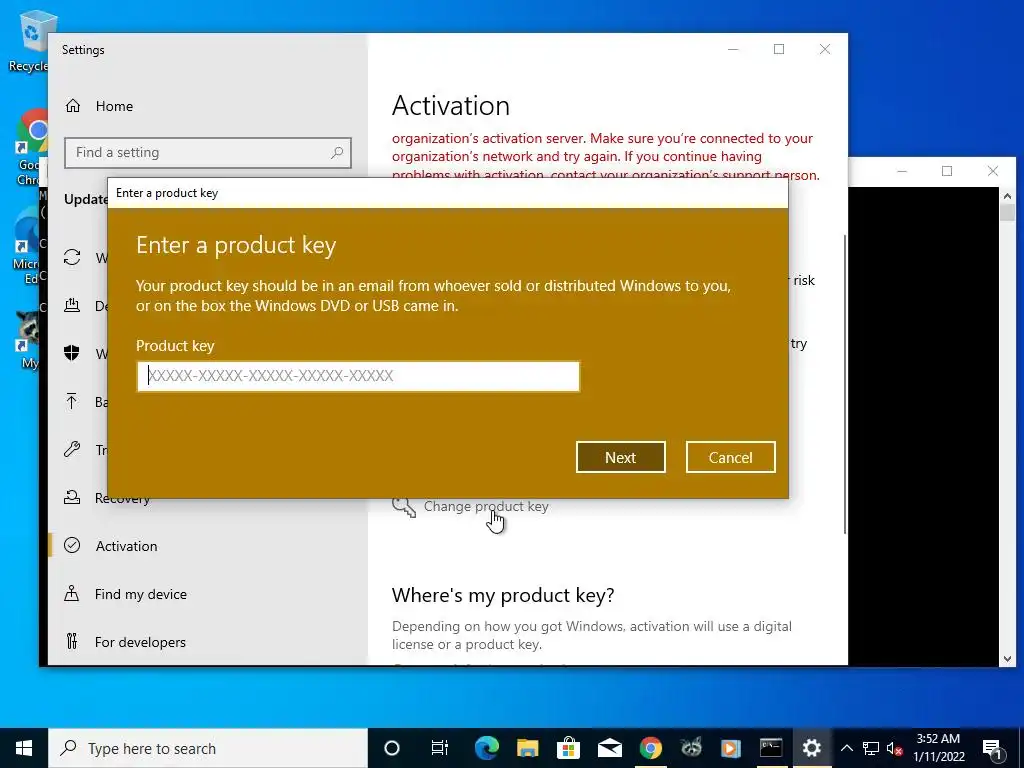Open the raccoon app in taskbar

691,748
